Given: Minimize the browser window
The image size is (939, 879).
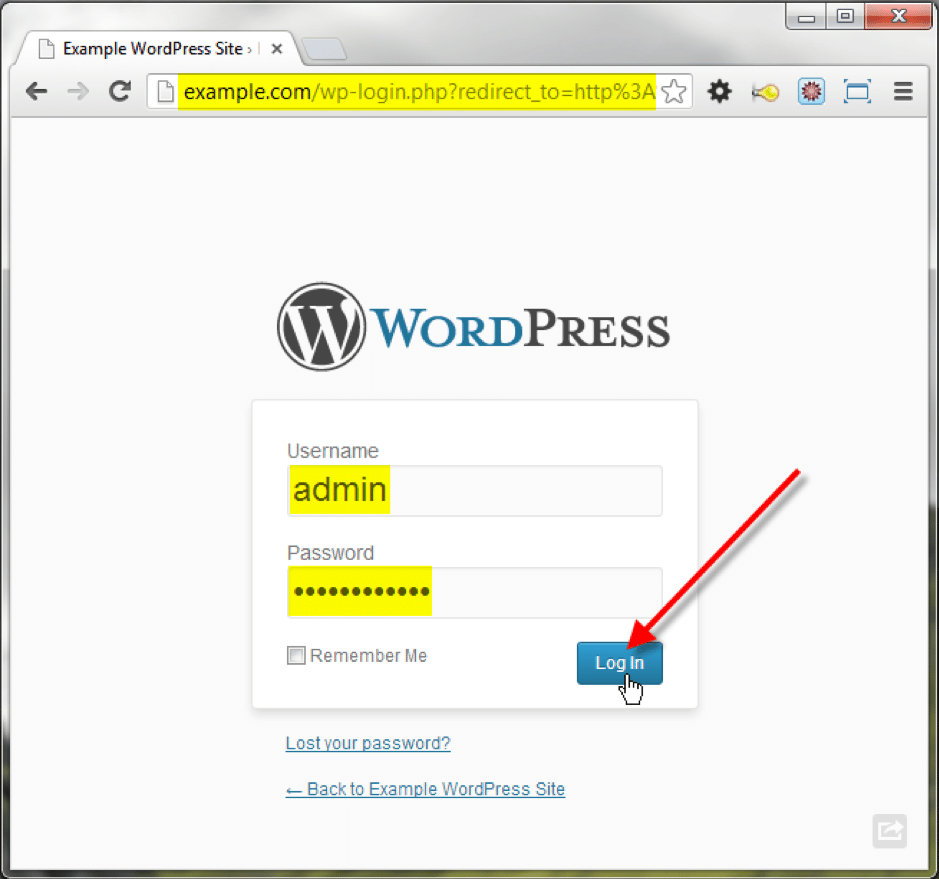Looking at the screenshot, I should point(806,16).
